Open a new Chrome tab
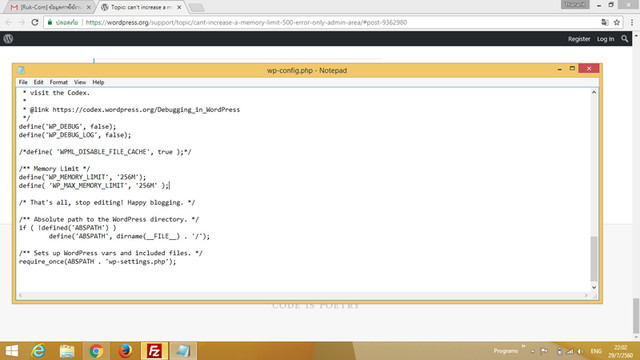 tap(196, 8)
